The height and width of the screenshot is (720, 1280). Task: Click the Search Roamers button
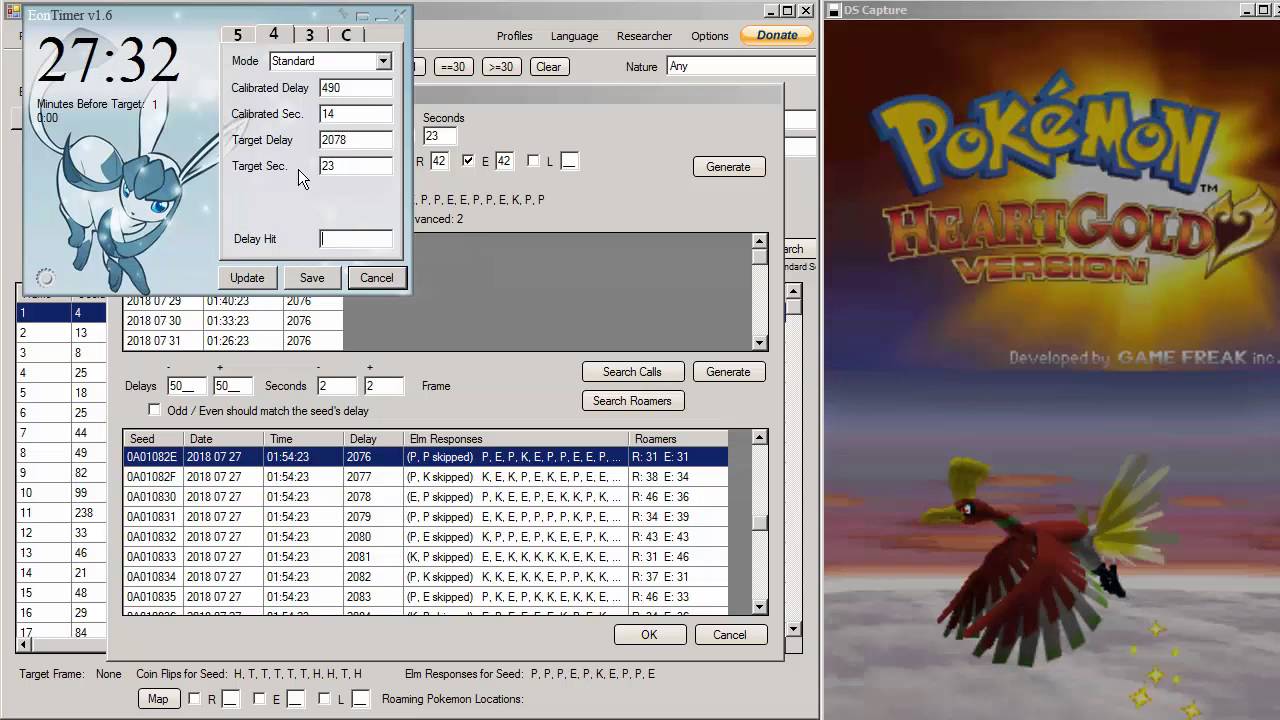[x=632, y=401]
